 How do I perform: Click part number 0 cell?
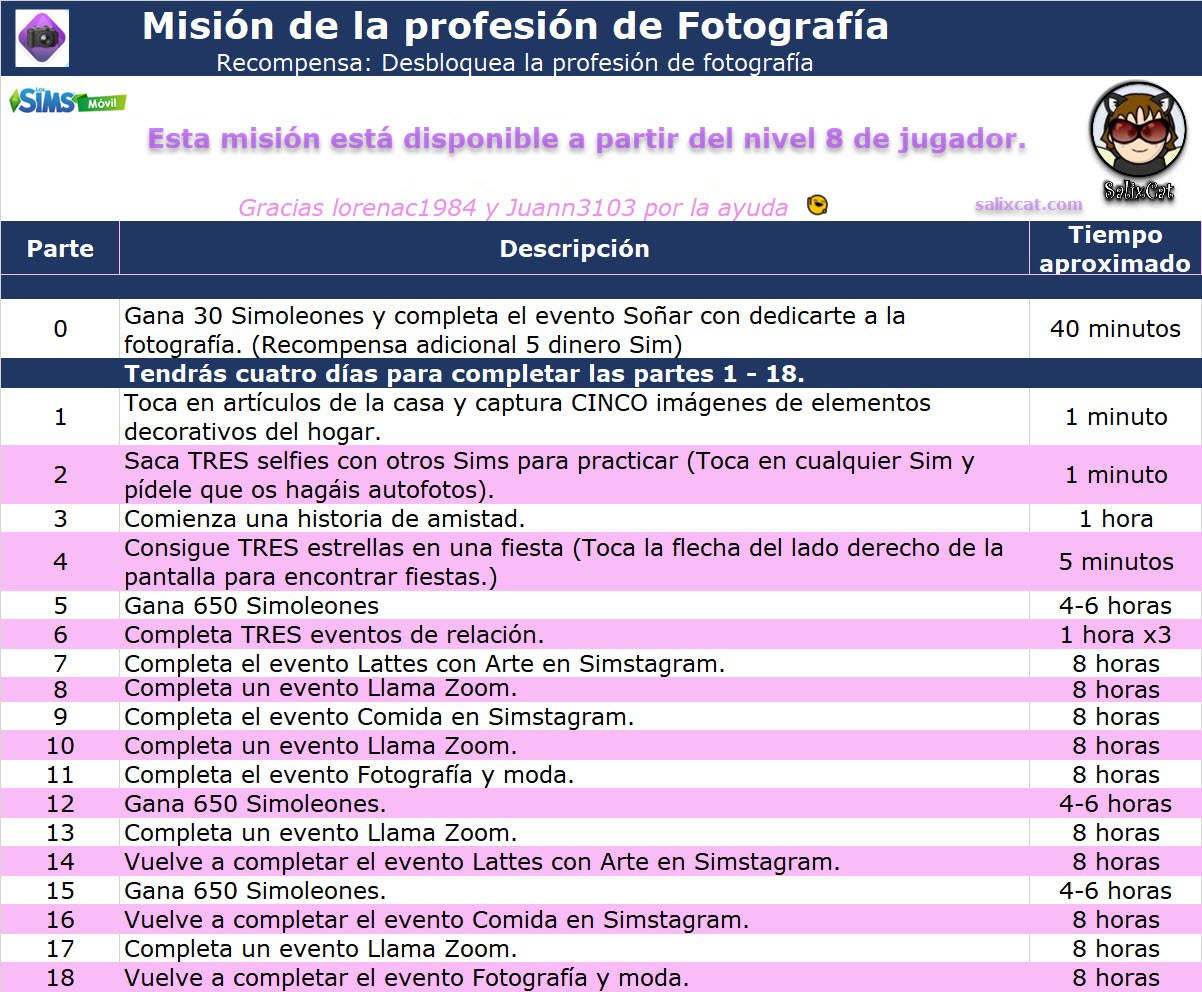tap(60, 329)
